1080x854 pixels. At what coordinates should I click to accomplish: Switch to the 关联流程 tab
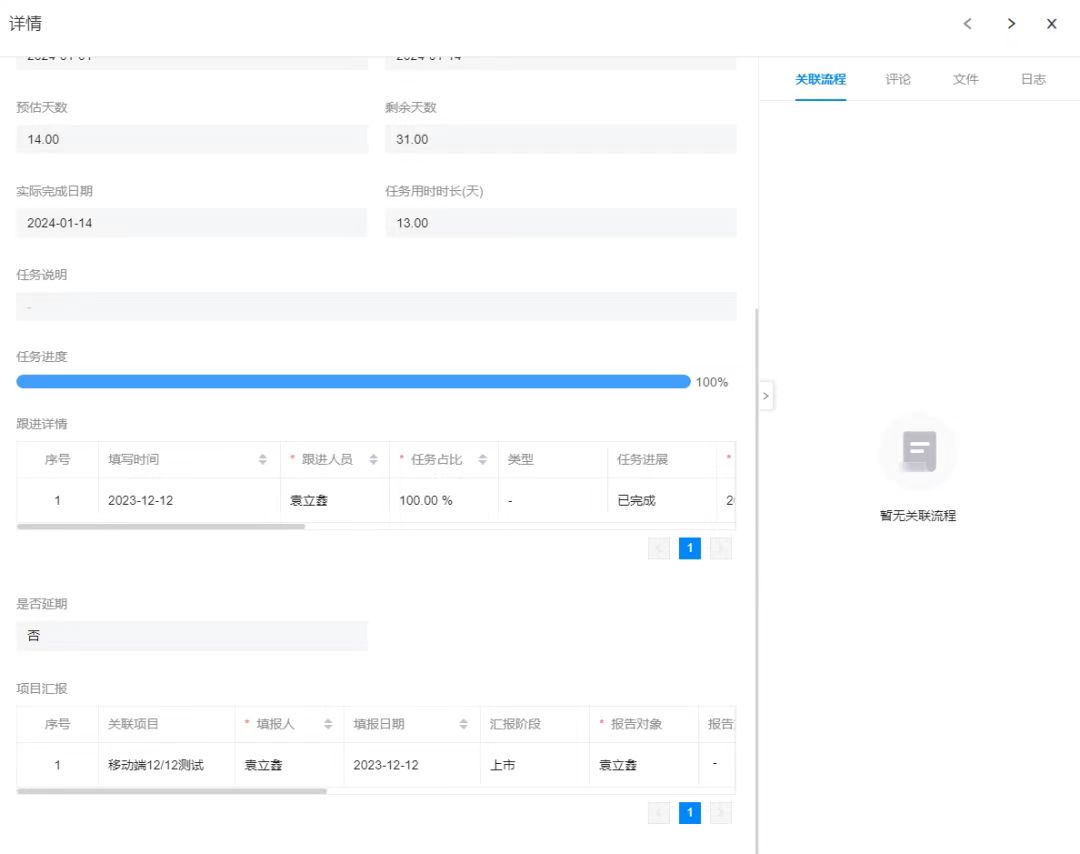pos(820,79)
